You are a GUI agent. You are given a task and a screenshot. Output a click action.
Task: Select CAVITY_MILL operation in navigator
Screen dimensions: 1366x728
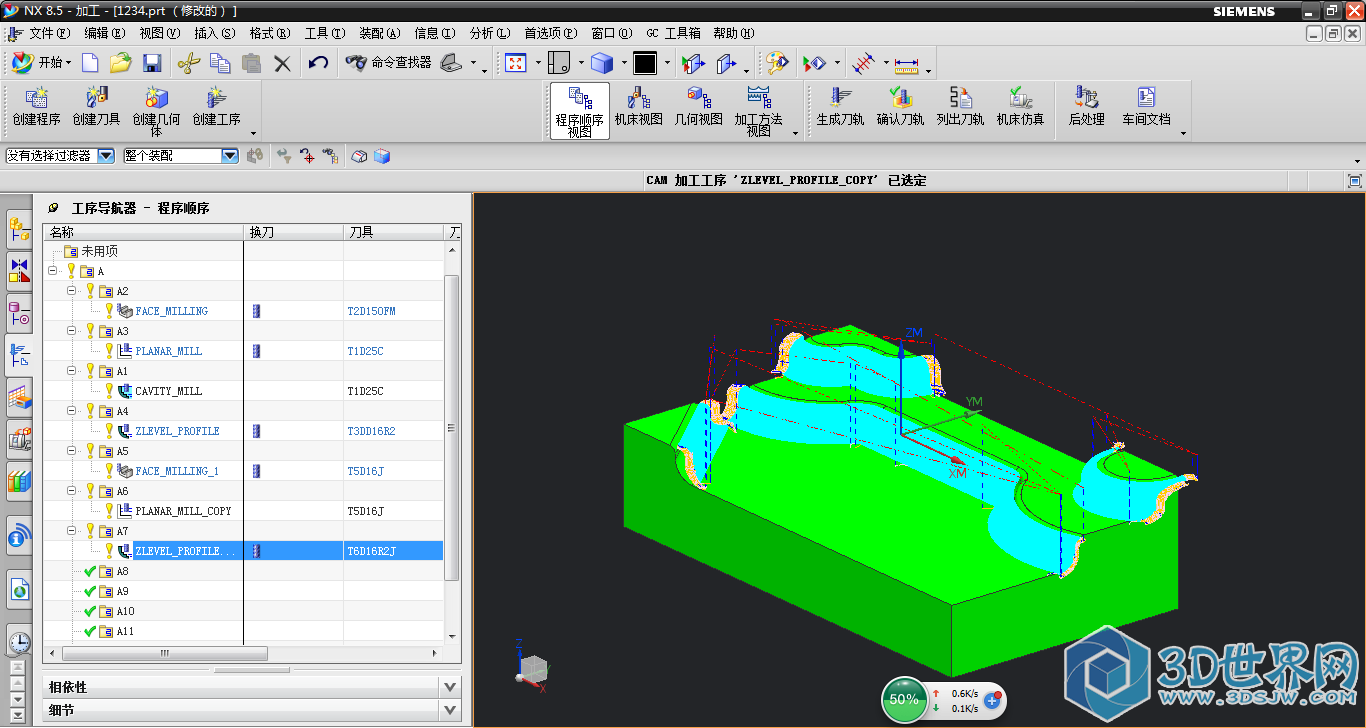168,391
